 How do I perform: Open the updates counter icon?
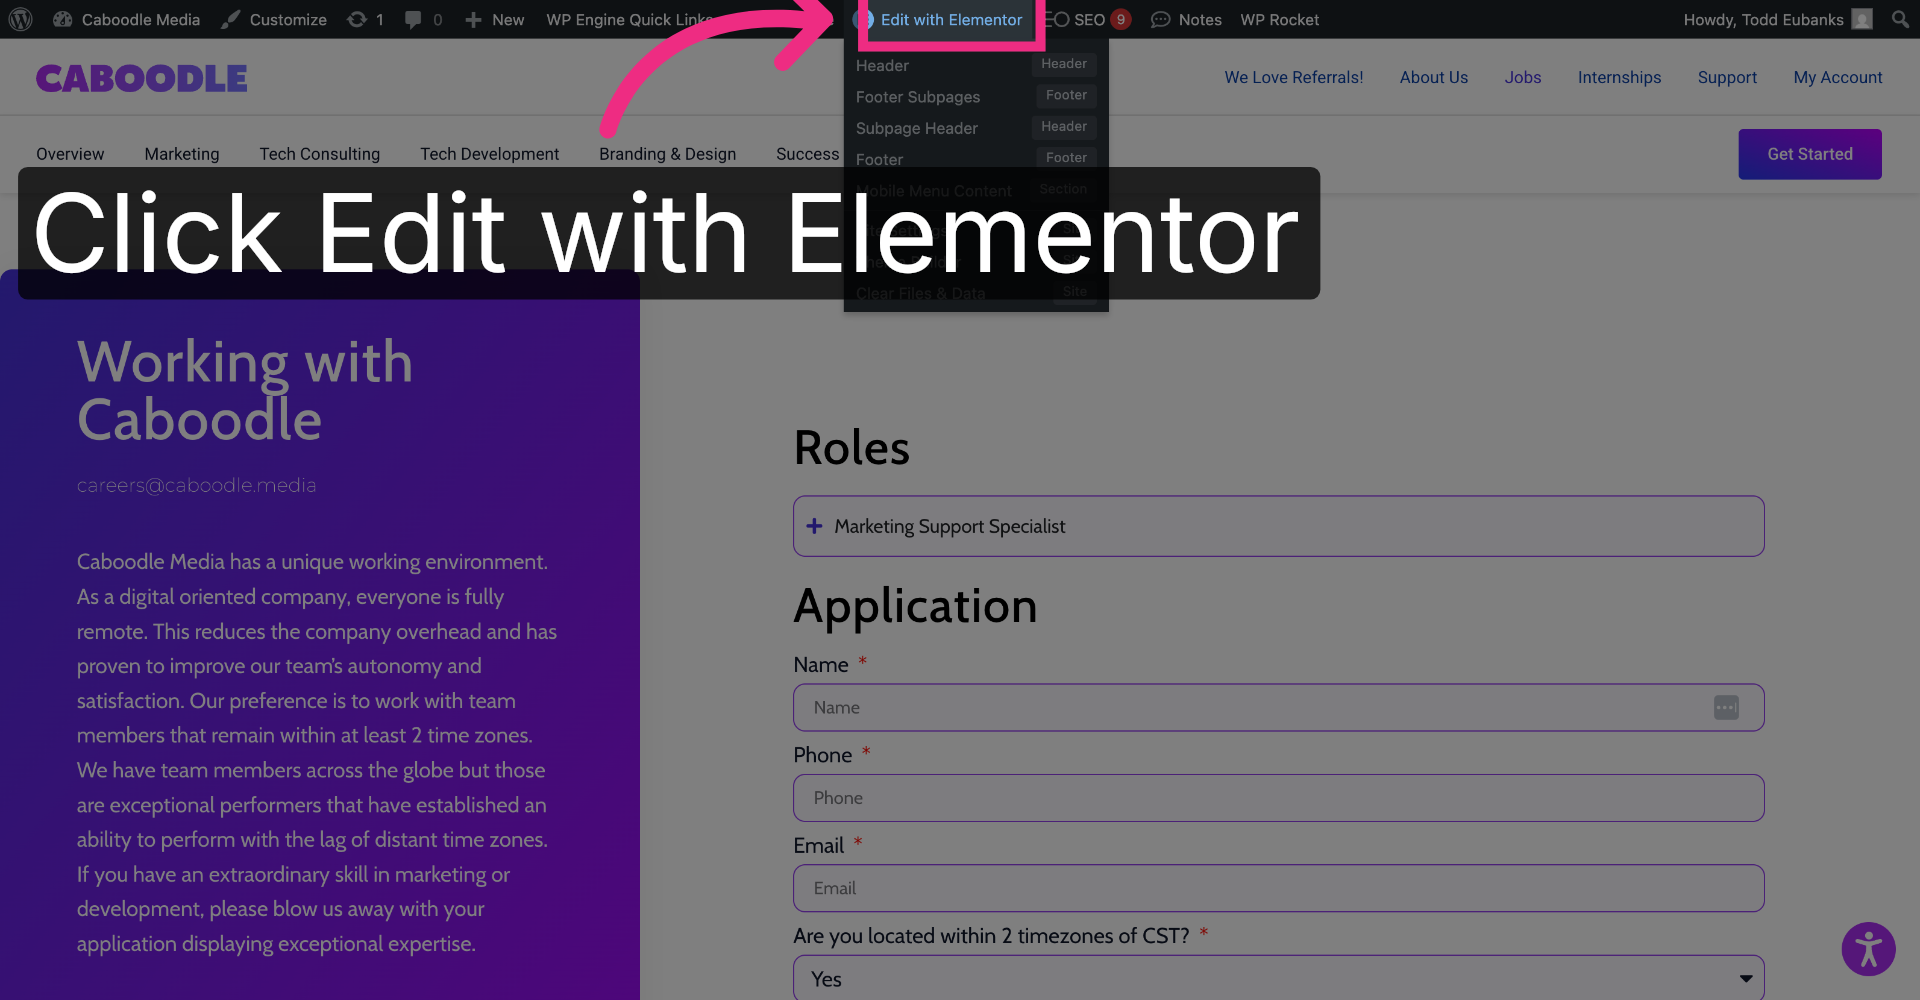coord(365,19)
